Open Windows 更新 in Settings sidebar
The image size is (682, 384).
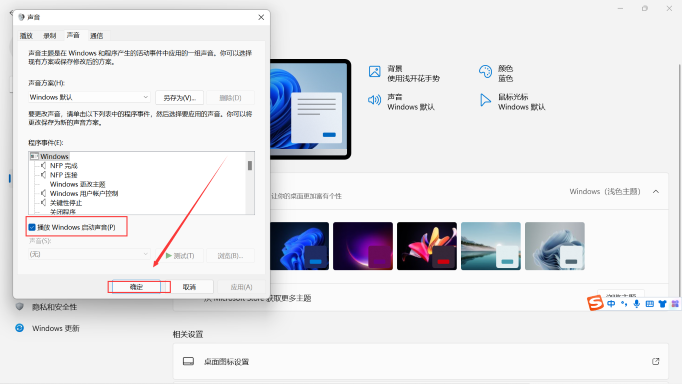click(x=56, y=328)
